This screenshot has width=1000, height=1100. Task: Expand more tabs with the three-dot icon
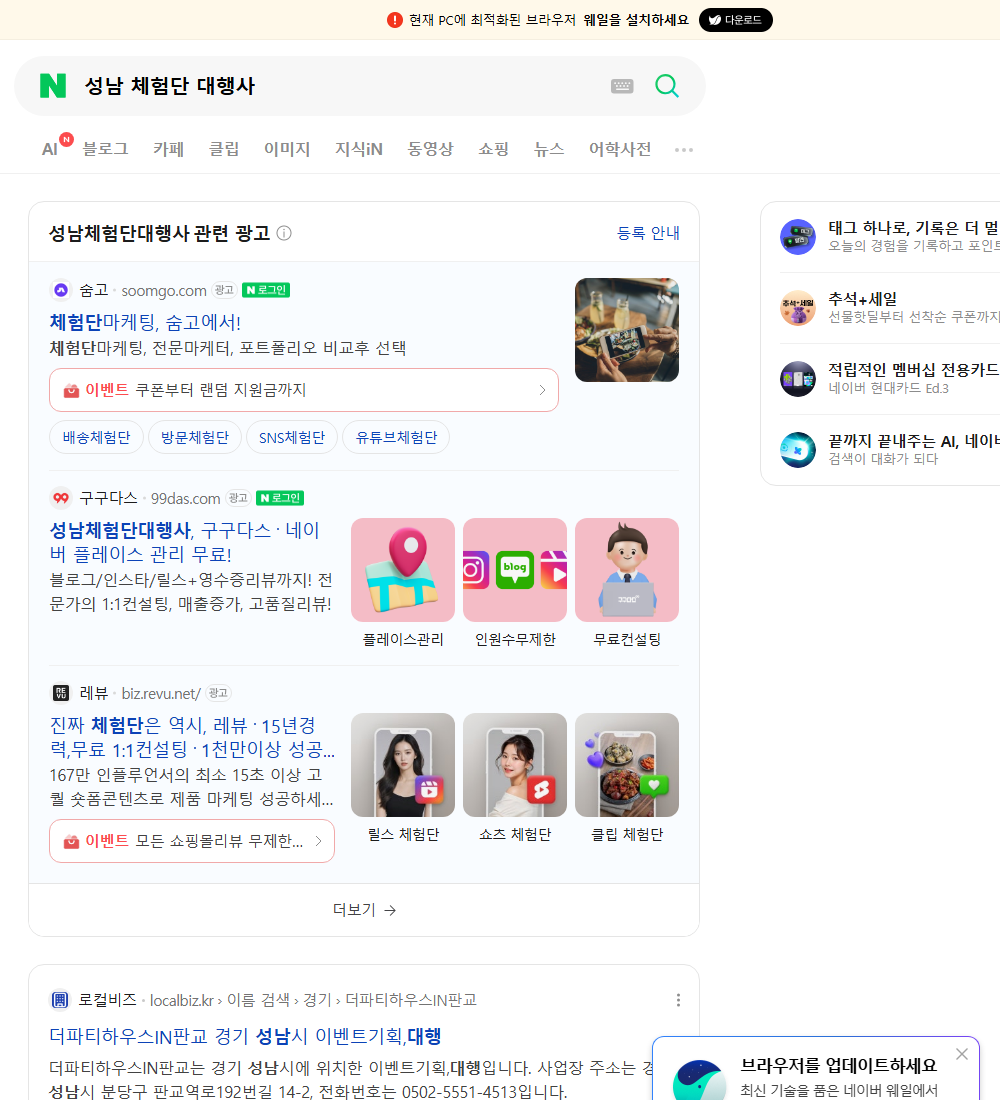[684, 149]
